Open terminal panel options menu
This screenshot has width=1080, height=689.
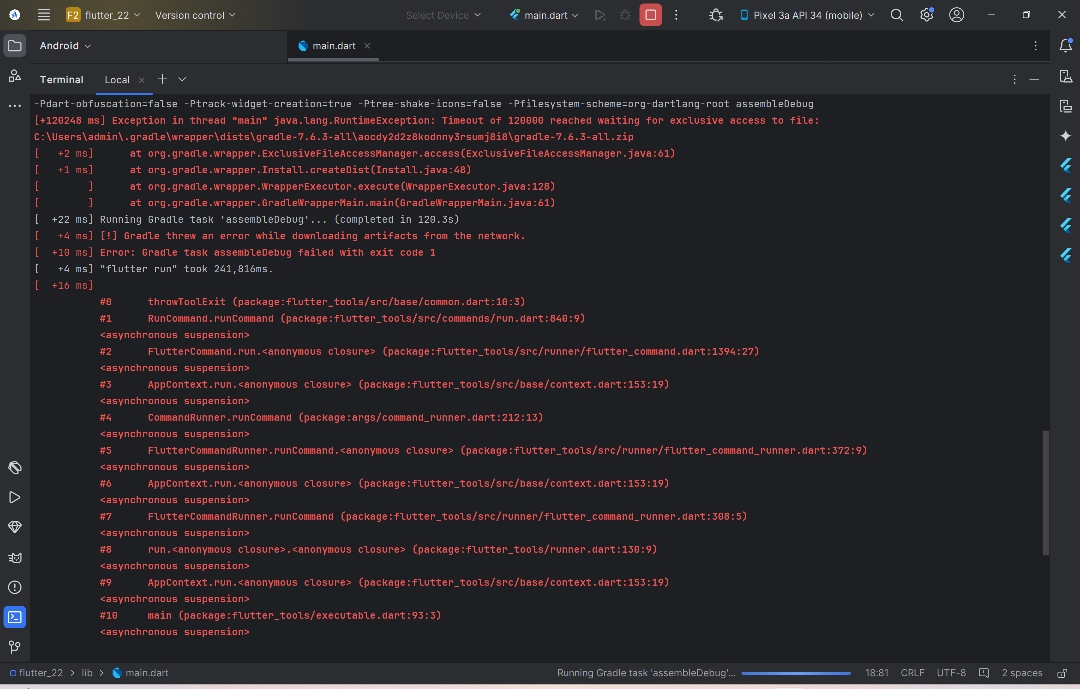click(x=1014, y=79)
